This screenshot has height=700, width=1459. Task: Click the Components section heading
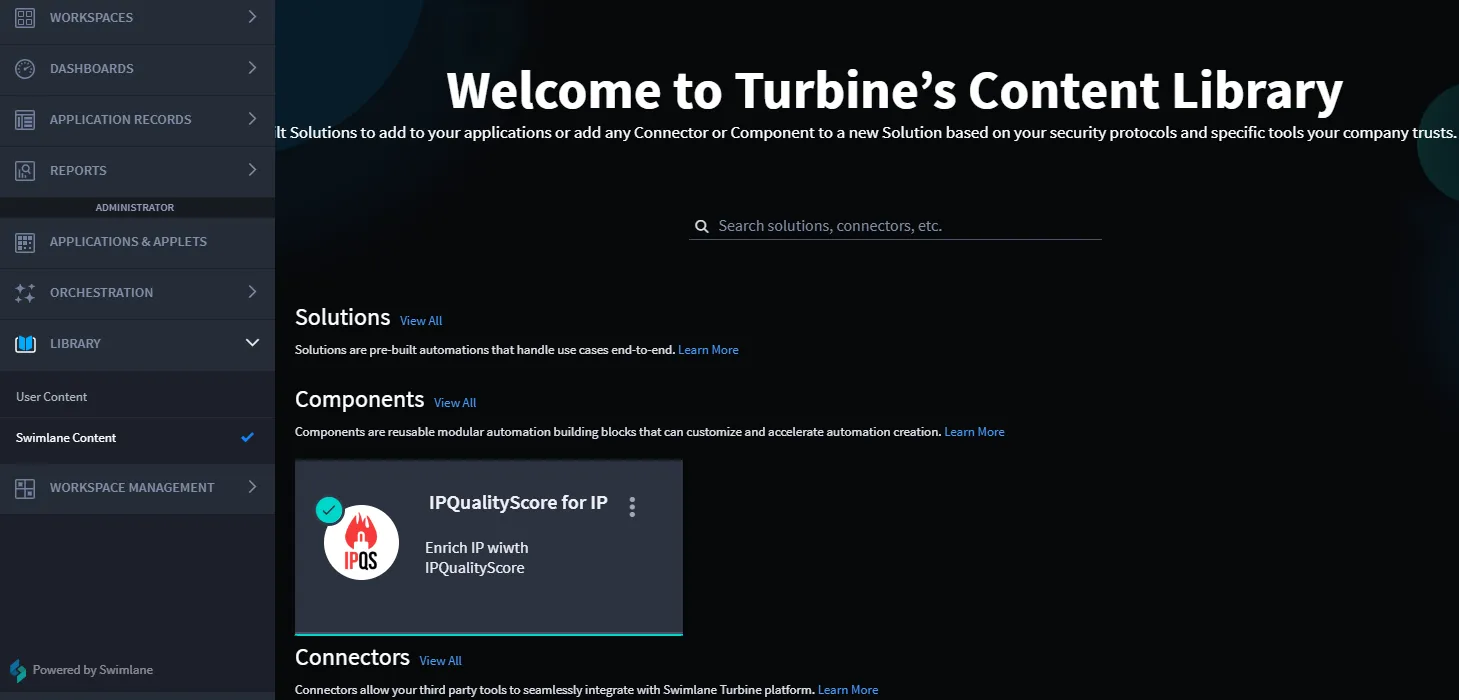pos(360,400)
